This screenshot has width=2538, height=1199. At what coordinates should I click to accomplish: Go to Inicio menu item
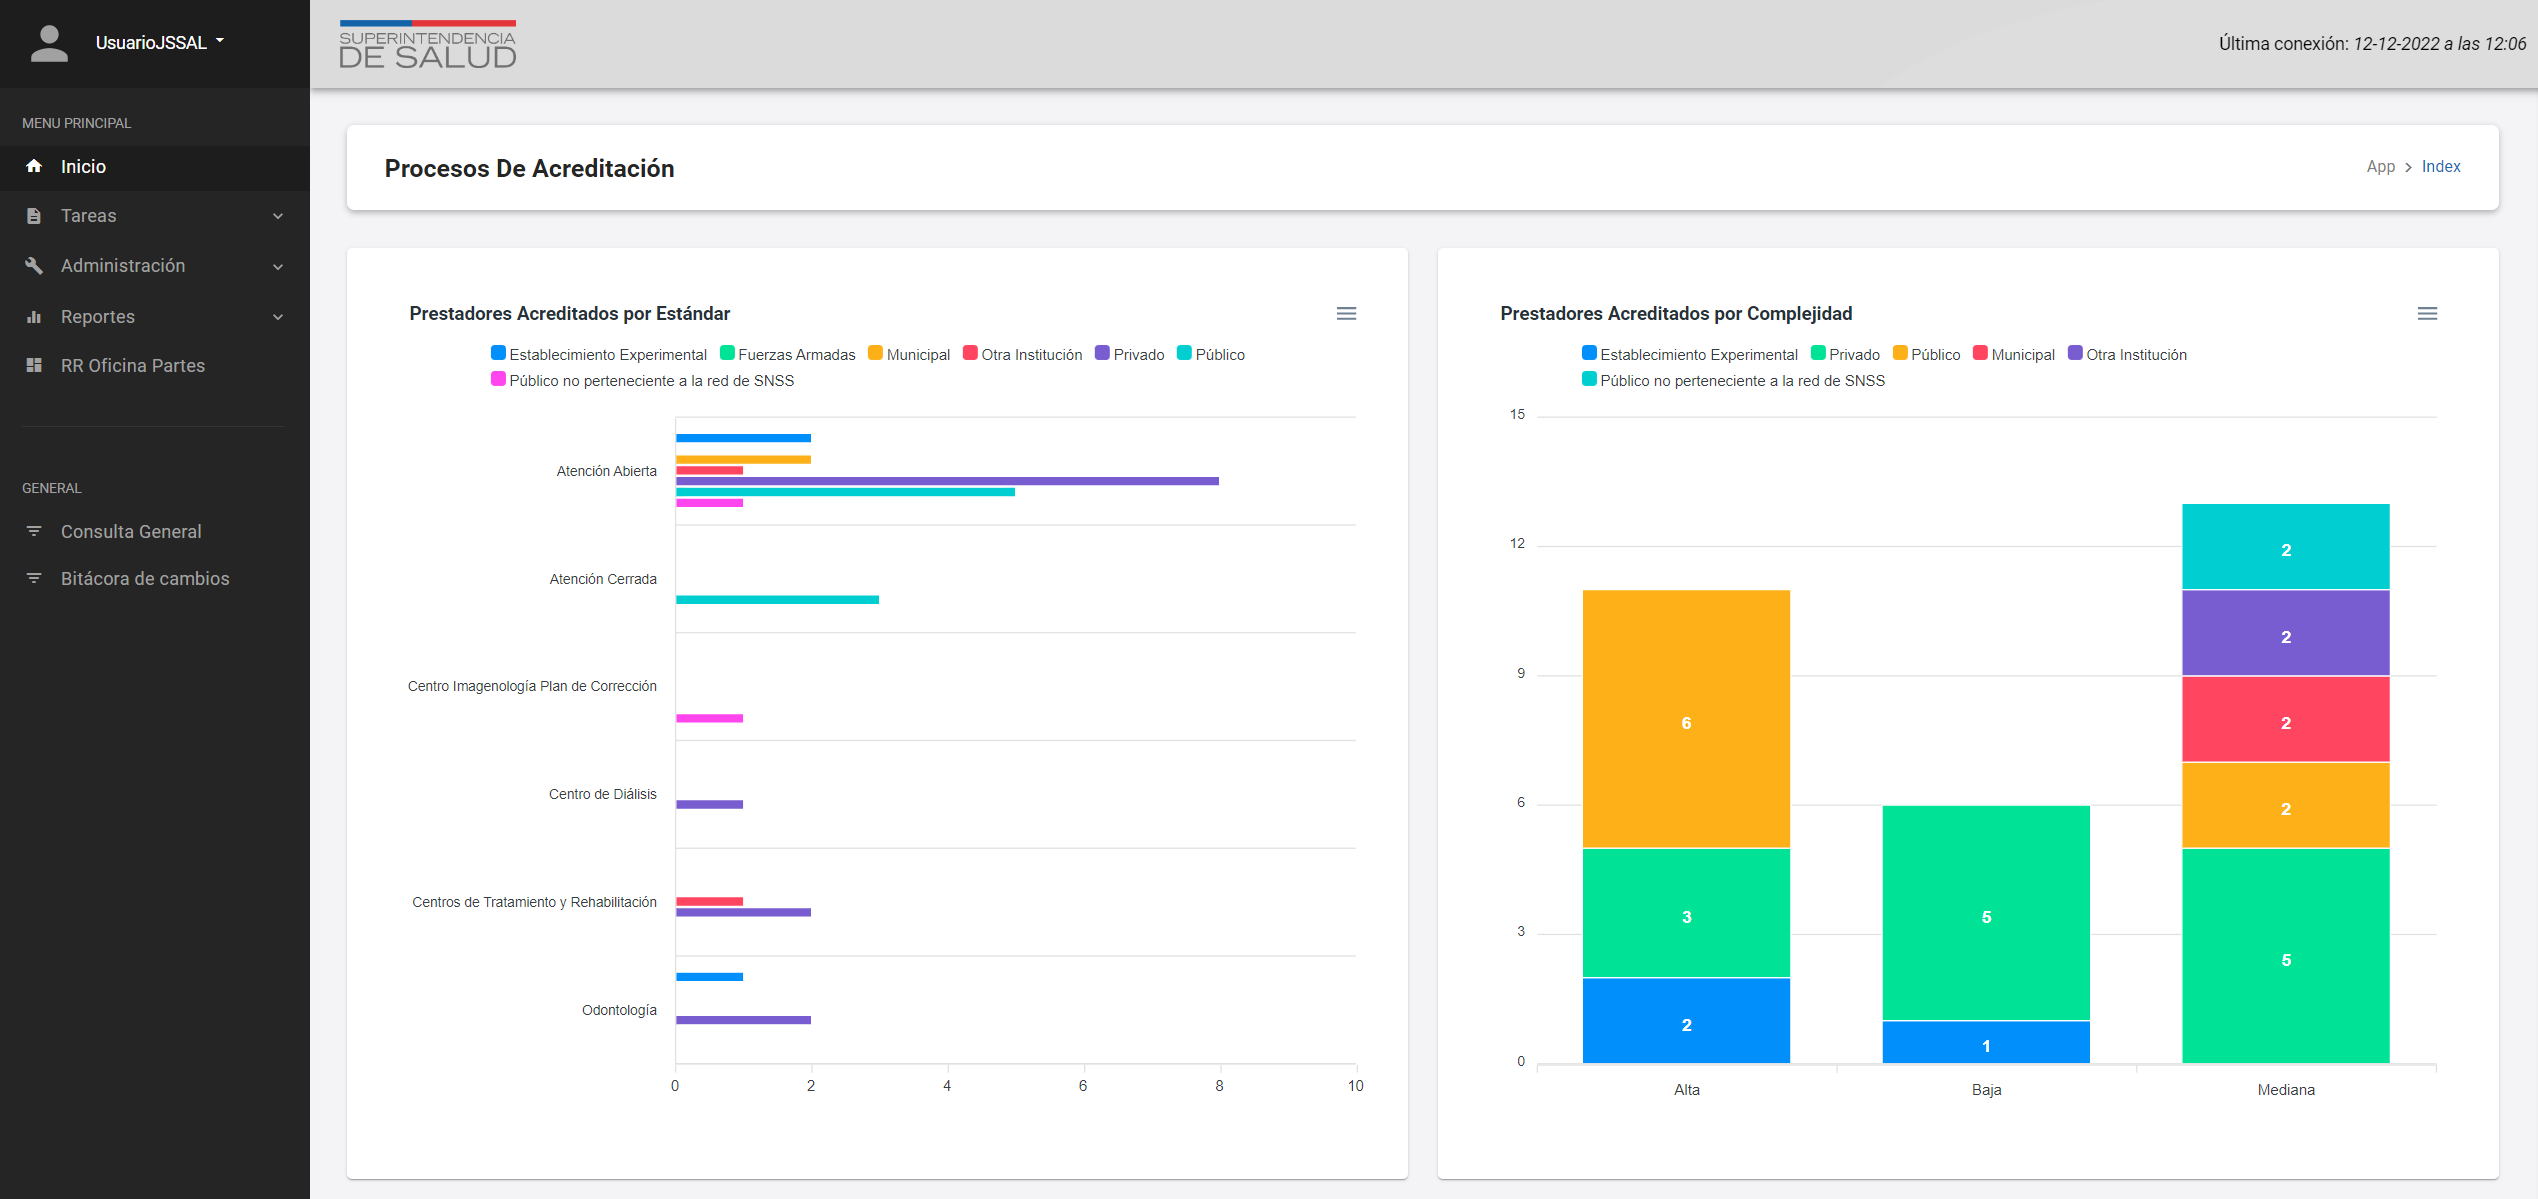pyautogui.click(x=155, y=167)
